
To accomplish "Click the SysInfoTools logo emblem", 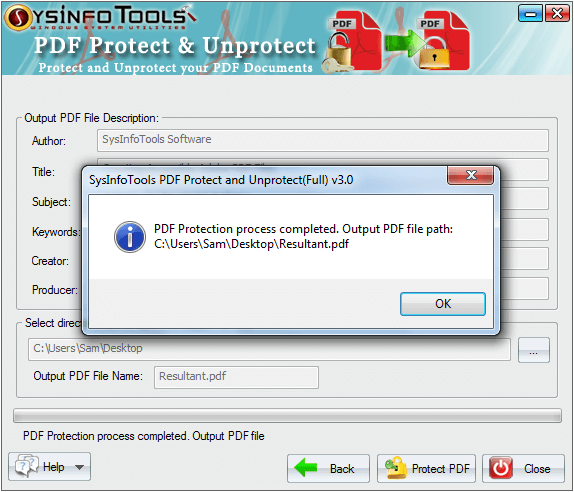I will coord(18,18).
